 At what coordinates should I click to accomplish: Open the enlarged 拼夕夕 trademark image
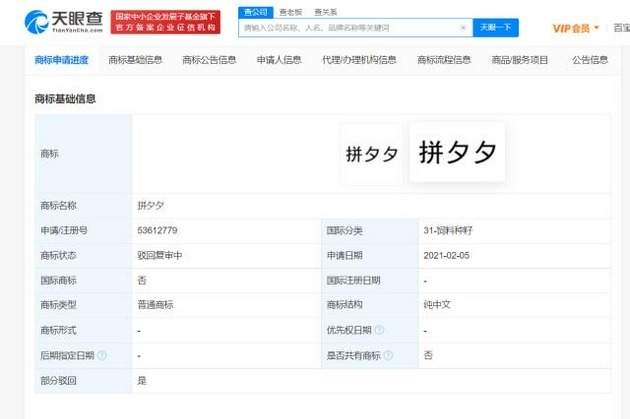click(457, 152)
